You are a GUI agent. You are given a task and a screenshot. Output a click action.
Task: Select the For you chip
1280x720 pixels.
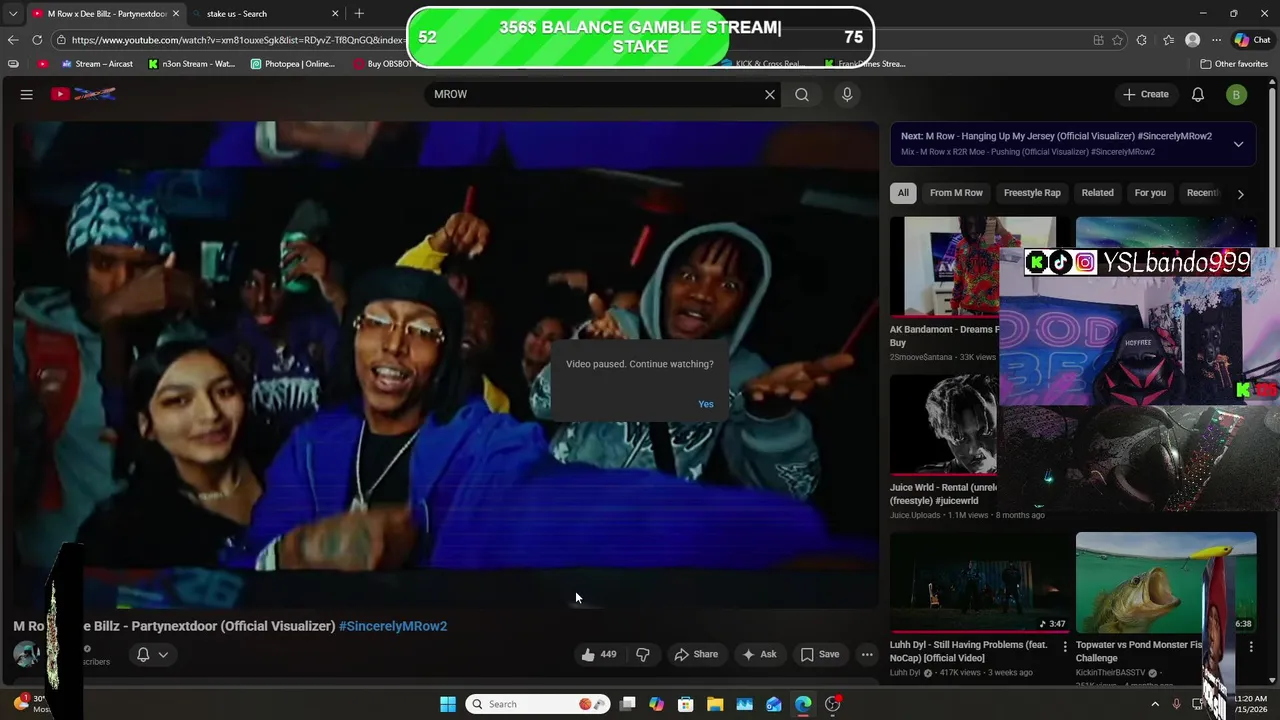(x=1150, y=193)
